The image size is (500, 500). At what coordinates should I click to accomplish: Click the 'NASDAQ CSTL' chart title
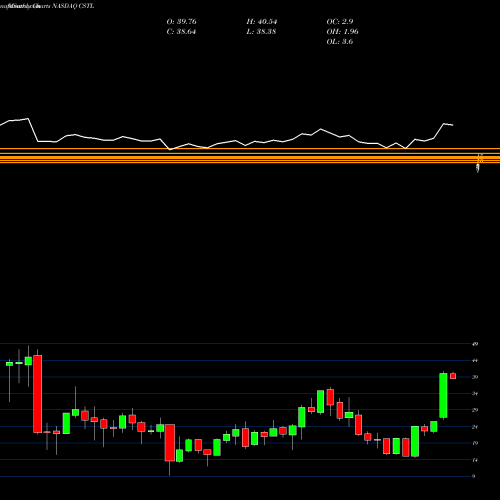(73, 6)
